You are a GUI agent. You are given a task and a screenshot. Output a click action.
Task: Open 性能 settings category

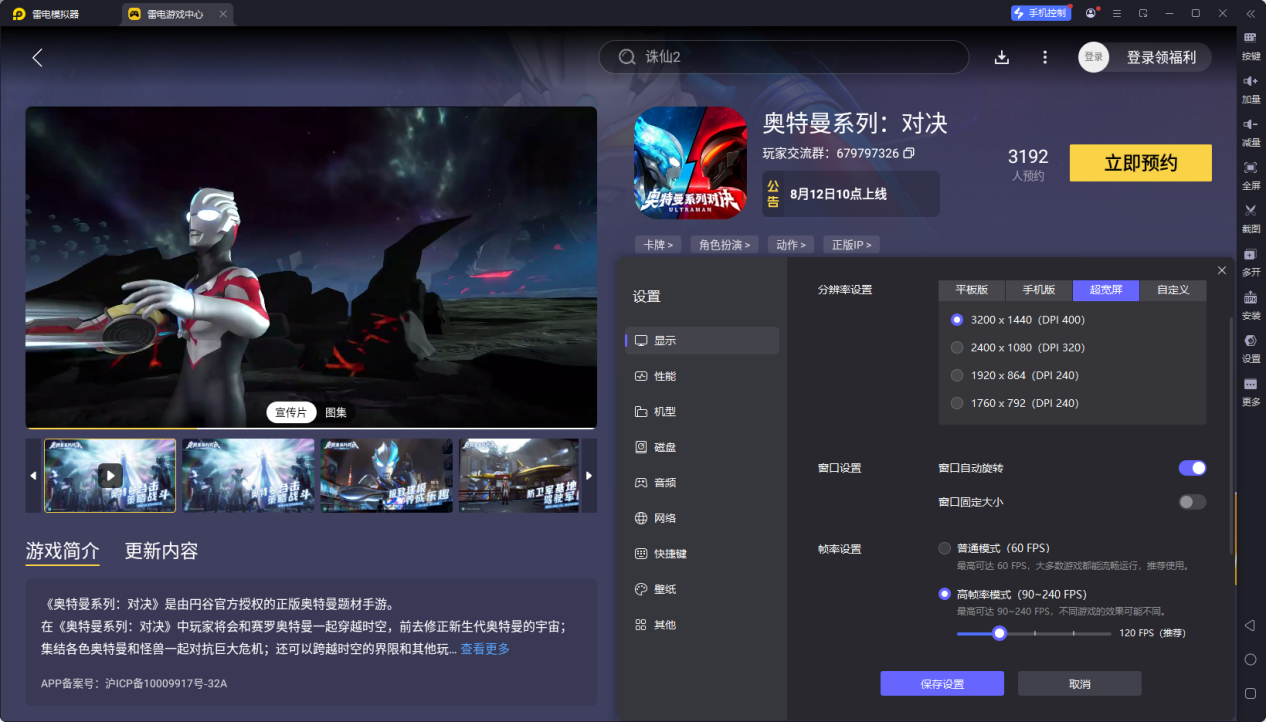(702, 376)
